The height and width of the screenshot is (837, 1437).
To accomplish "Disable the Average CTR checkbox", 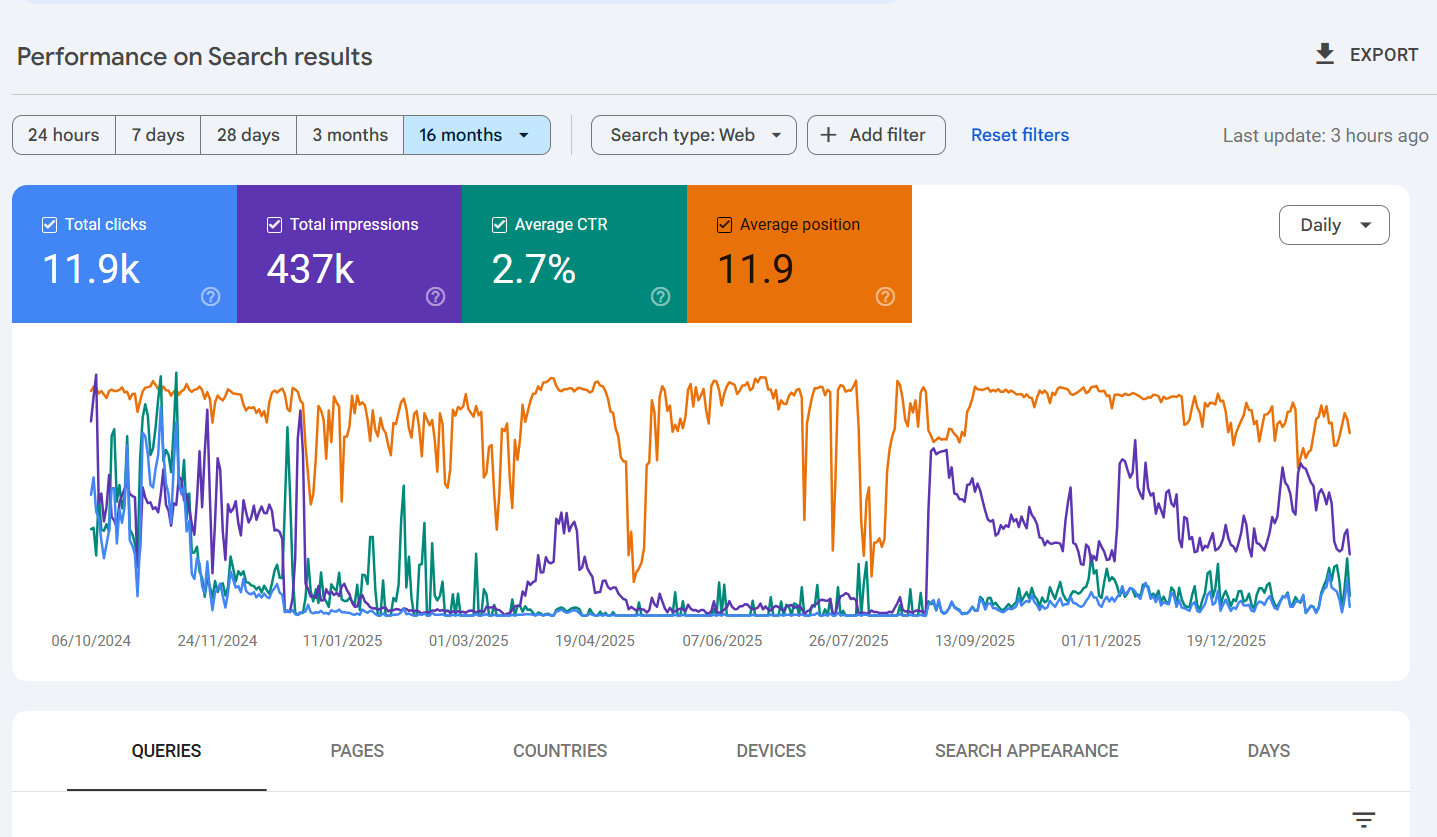I will [x=500, y=225].
